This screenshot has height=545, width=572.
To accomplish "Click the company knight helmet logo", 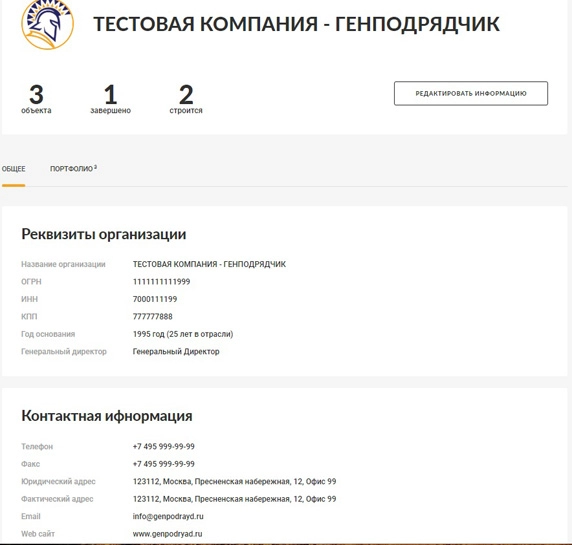I will 47,24.
